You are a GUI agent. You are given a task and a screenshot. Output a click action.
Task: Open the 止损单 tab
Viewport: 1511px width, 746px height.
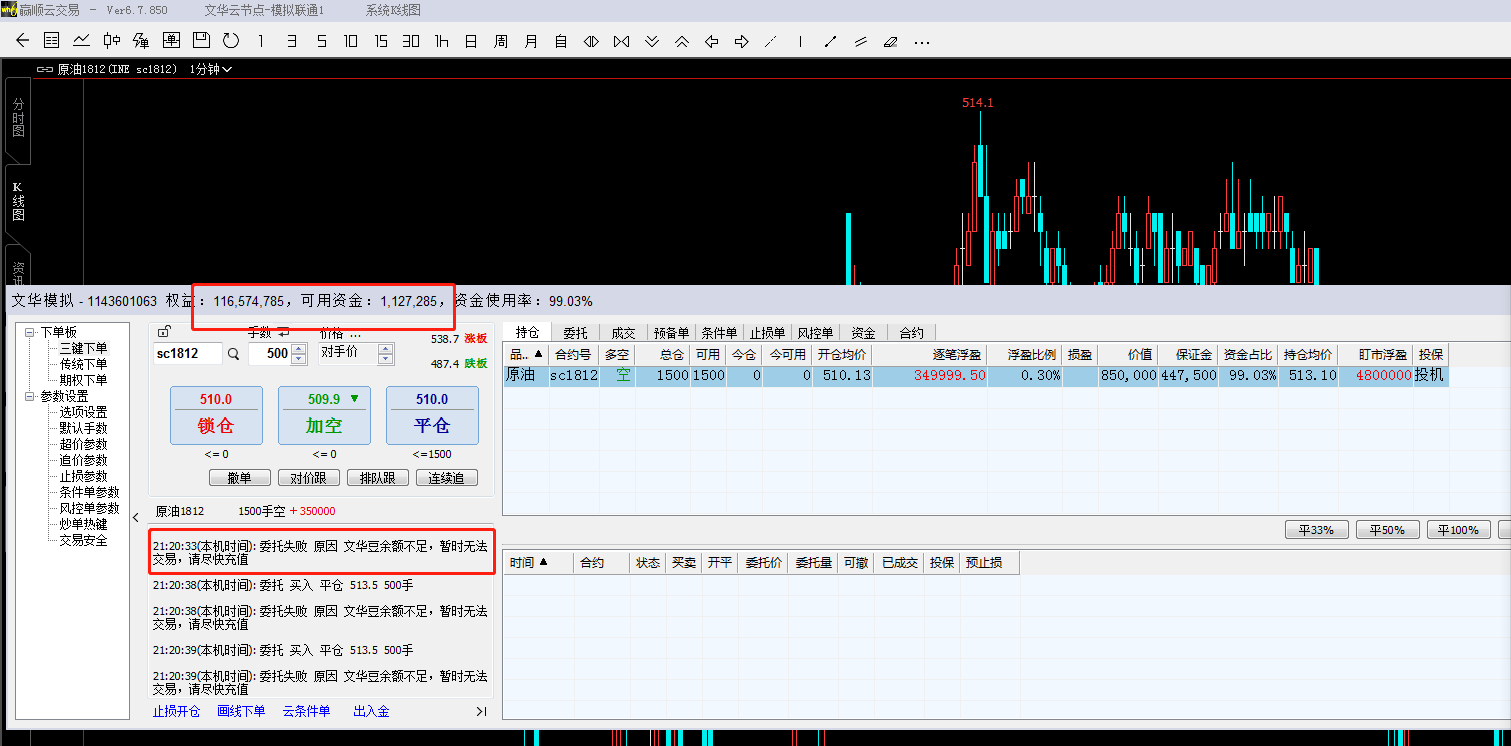click(767, 333)
